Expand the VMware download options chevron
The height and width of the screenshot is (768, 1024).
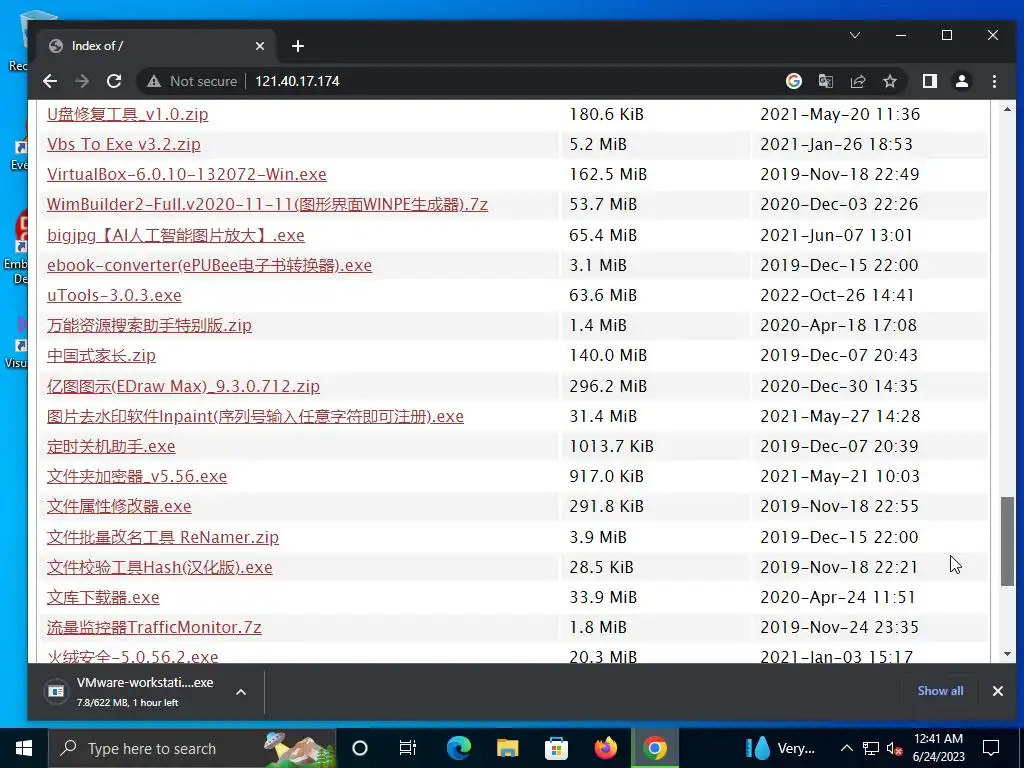coord(241,692)
